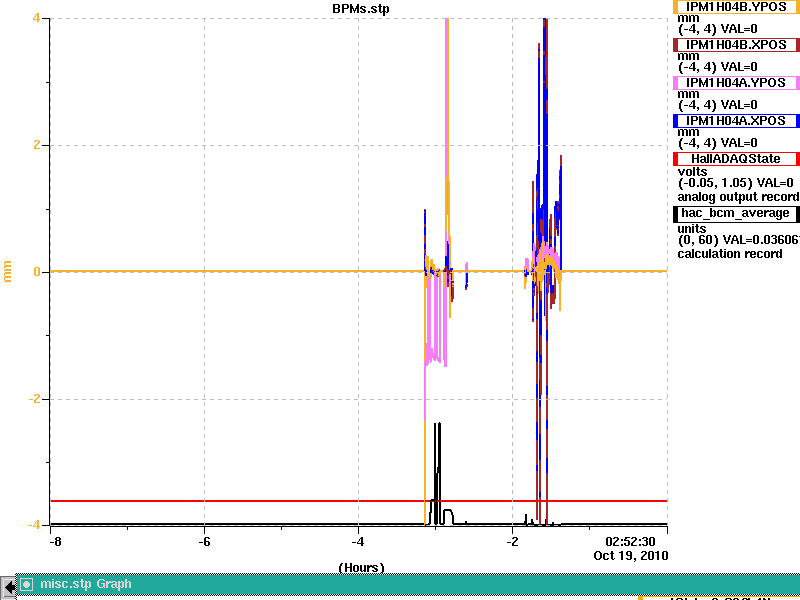
Task: Click the volts unit label under HallADAQState
Action: (x=692, y=171)
